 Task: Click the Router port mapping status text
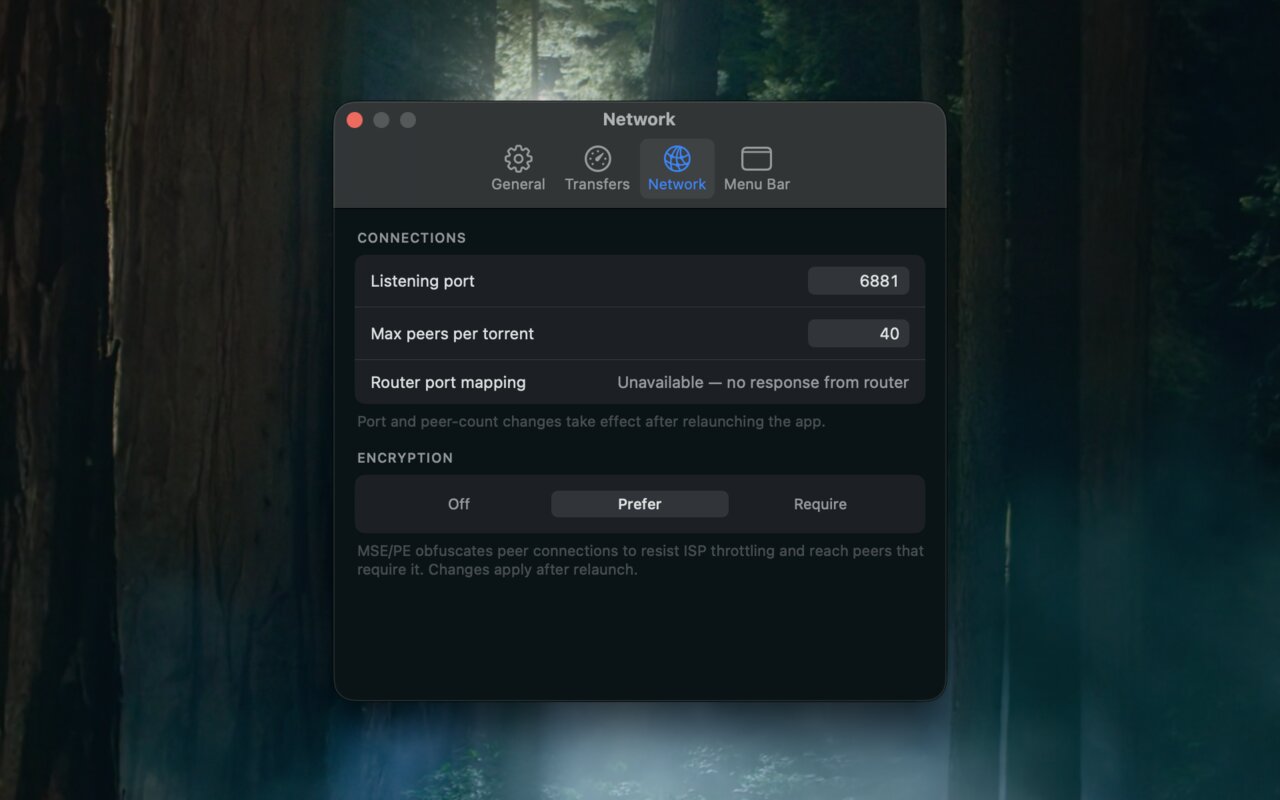click(763, 382)
